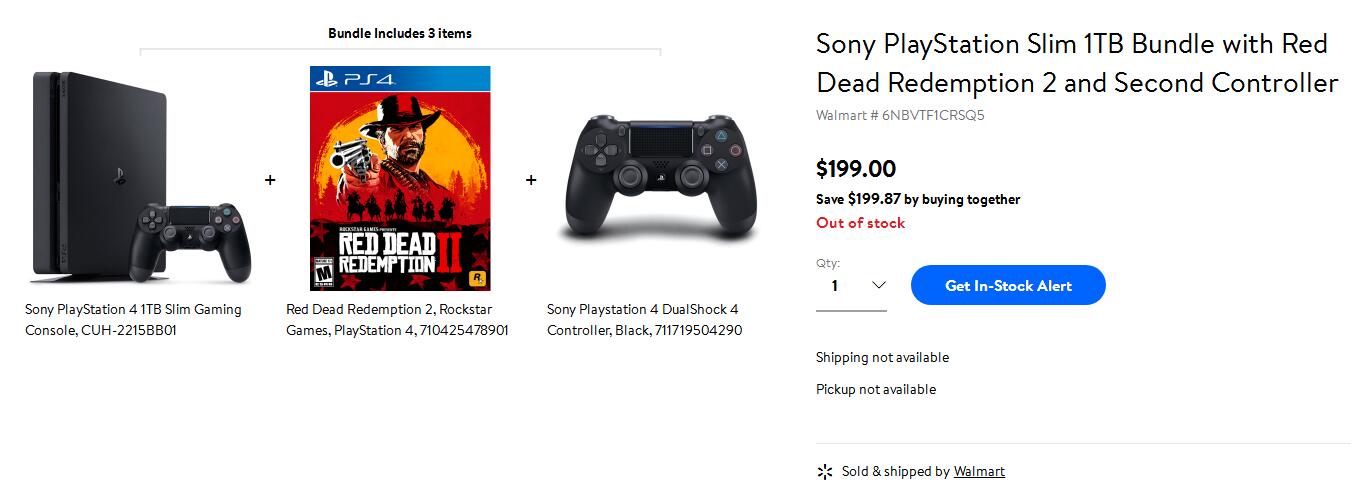This screenshot has width=1351, height=494.
Task: Click the Get In-Stock Alert button
Action: tap(1008, 286)
